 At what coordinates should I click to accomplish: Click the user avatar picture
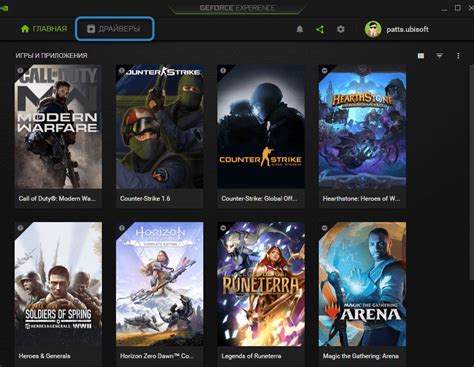click(373, 29)
